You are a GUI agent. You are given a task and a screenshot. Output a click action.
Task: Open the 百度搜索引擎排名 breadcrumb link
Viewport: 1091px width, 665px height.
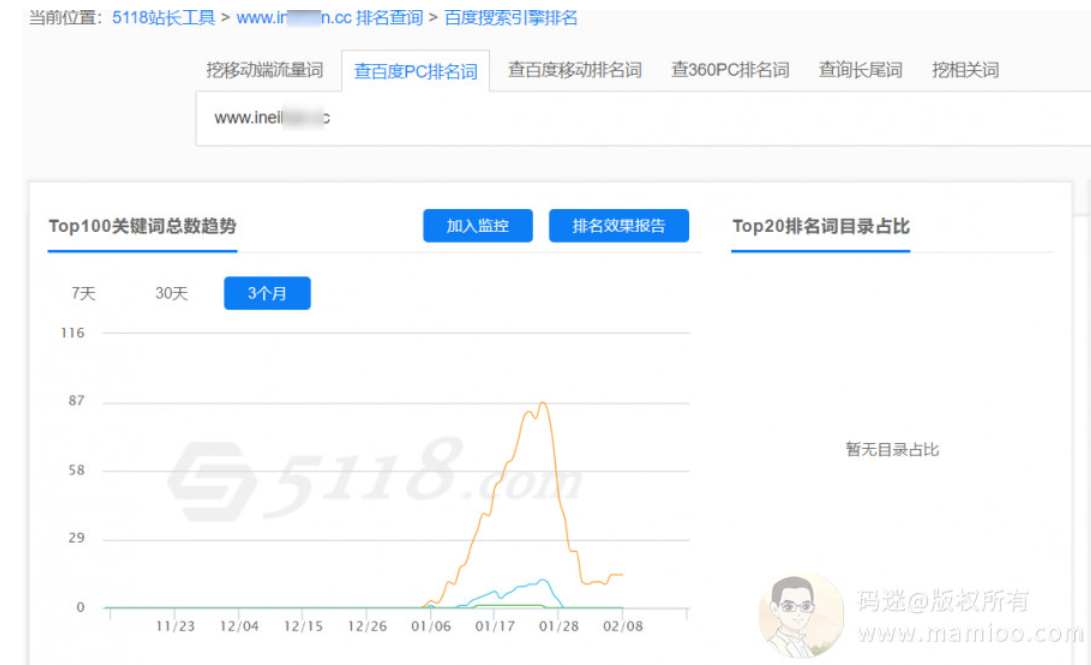511,17
